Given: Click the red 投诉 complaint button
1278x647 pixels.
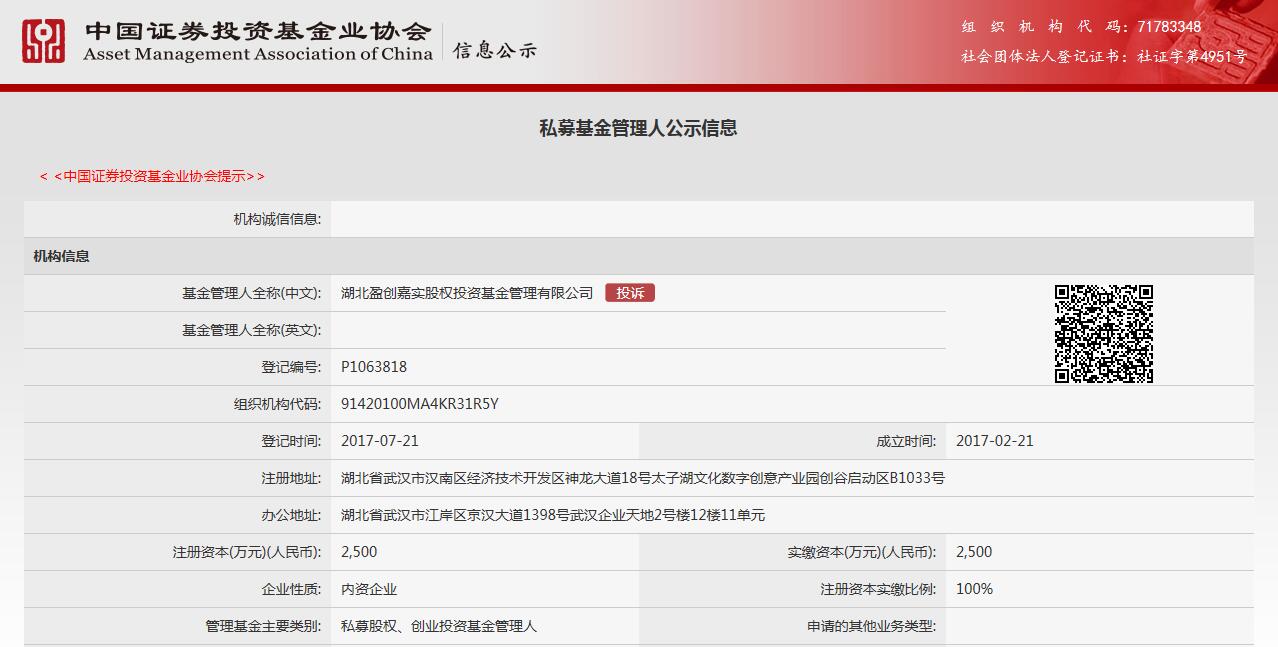Looking at the screenshot, I should coord(630,293).
